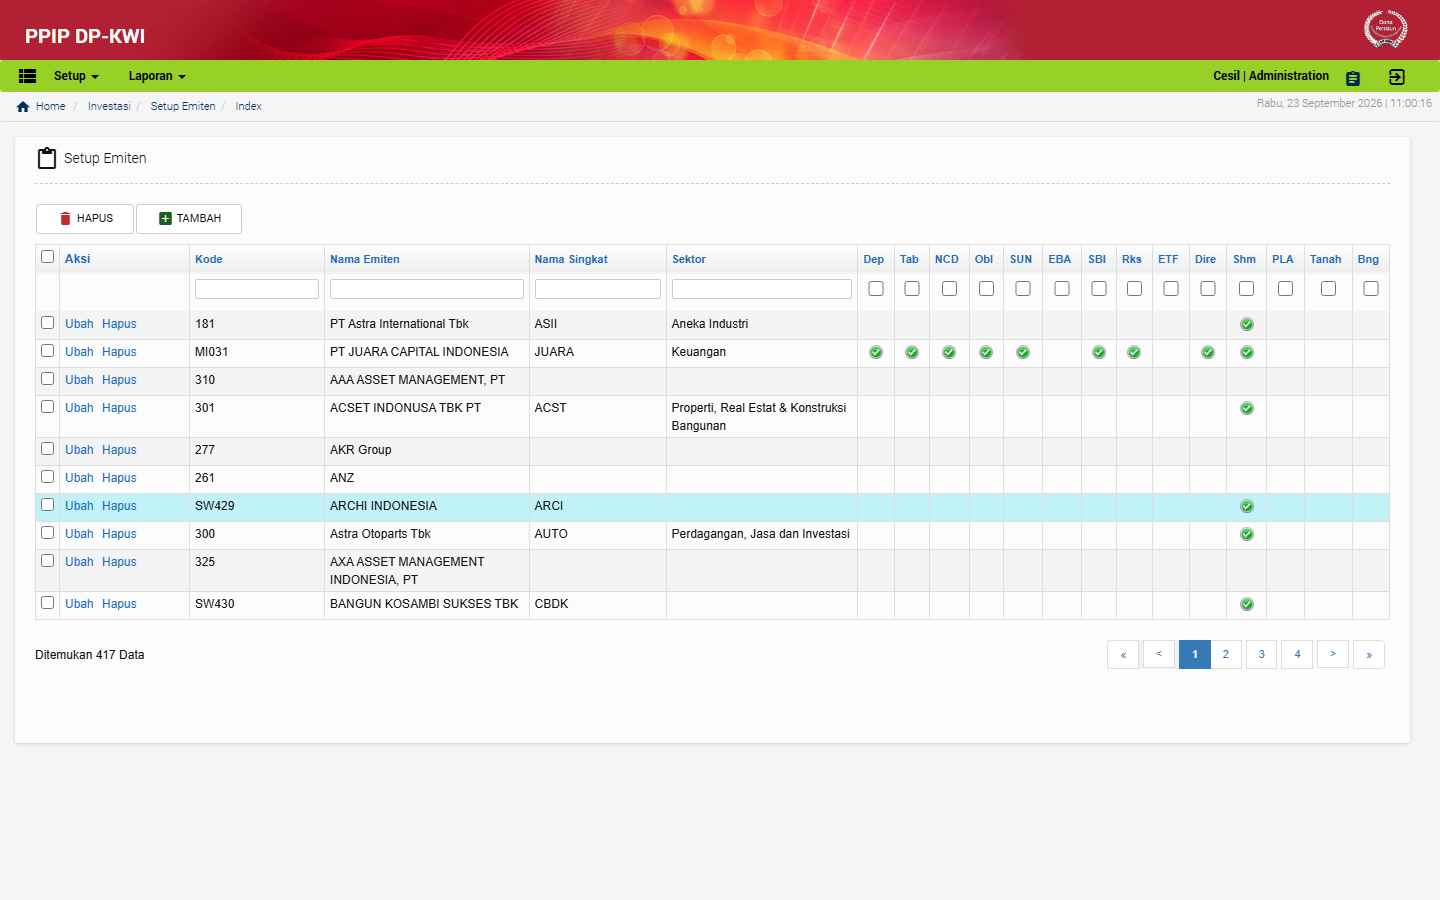Click the Shm check icon for BANGUN KOSAMBI

pos(1247,604)
